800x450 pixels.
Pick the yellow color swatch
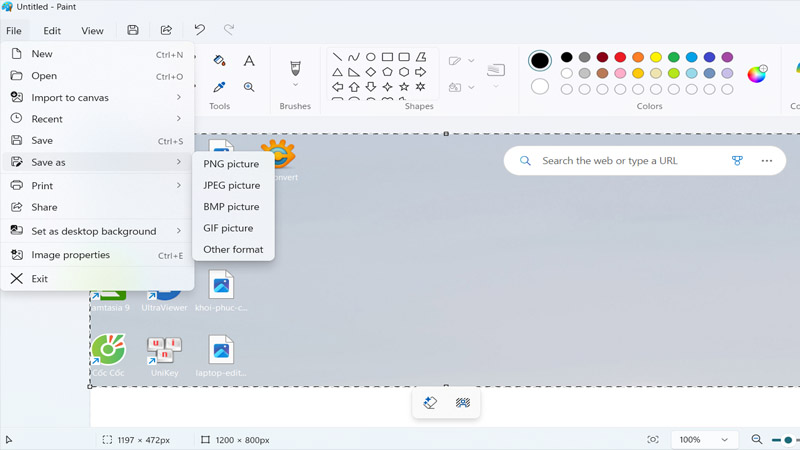point(656,57)
